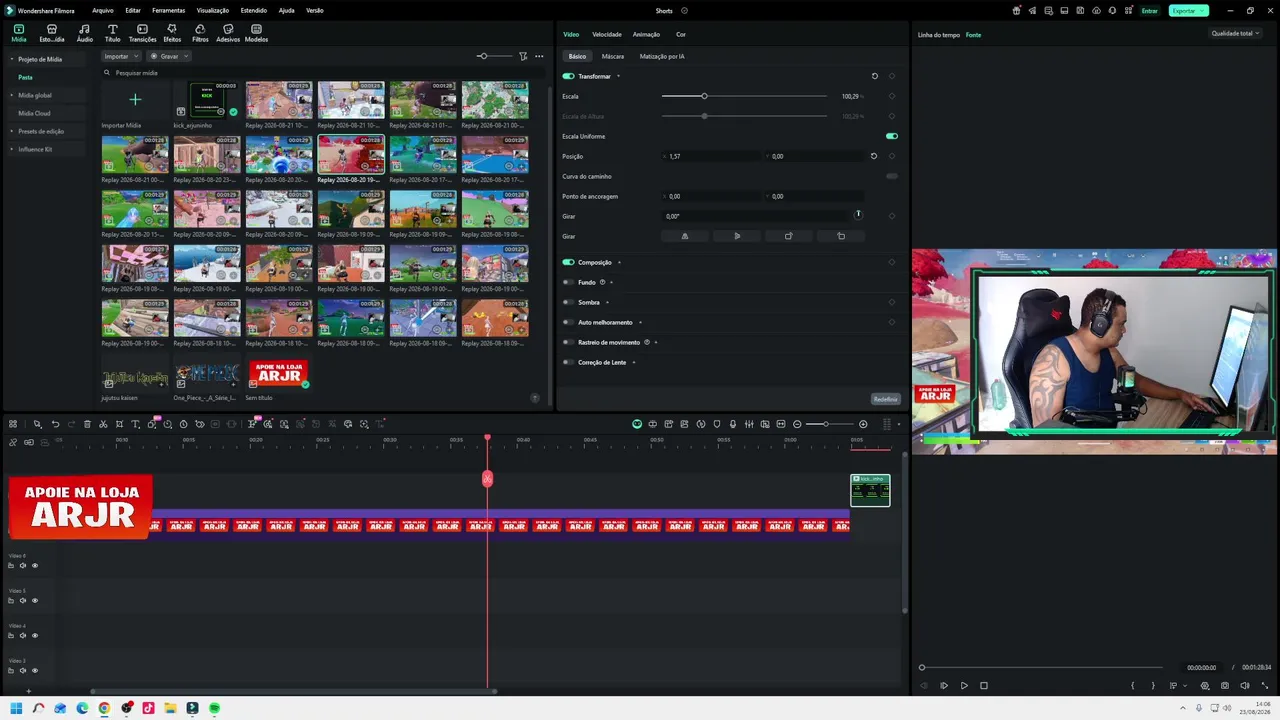Open the Importar dropdown
The image size is (1280, 720).
coord(120,56)
